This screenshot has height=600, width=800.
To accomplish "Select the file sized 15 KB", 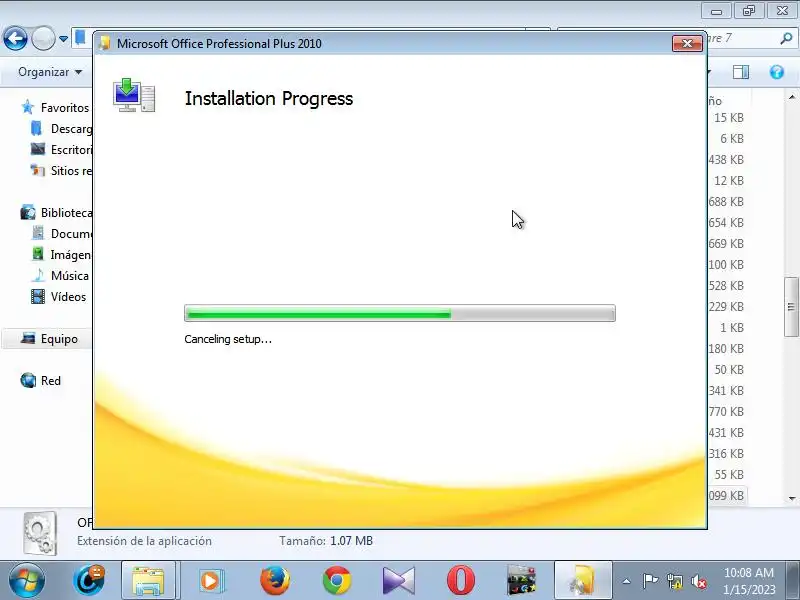I will click(729, 118).
